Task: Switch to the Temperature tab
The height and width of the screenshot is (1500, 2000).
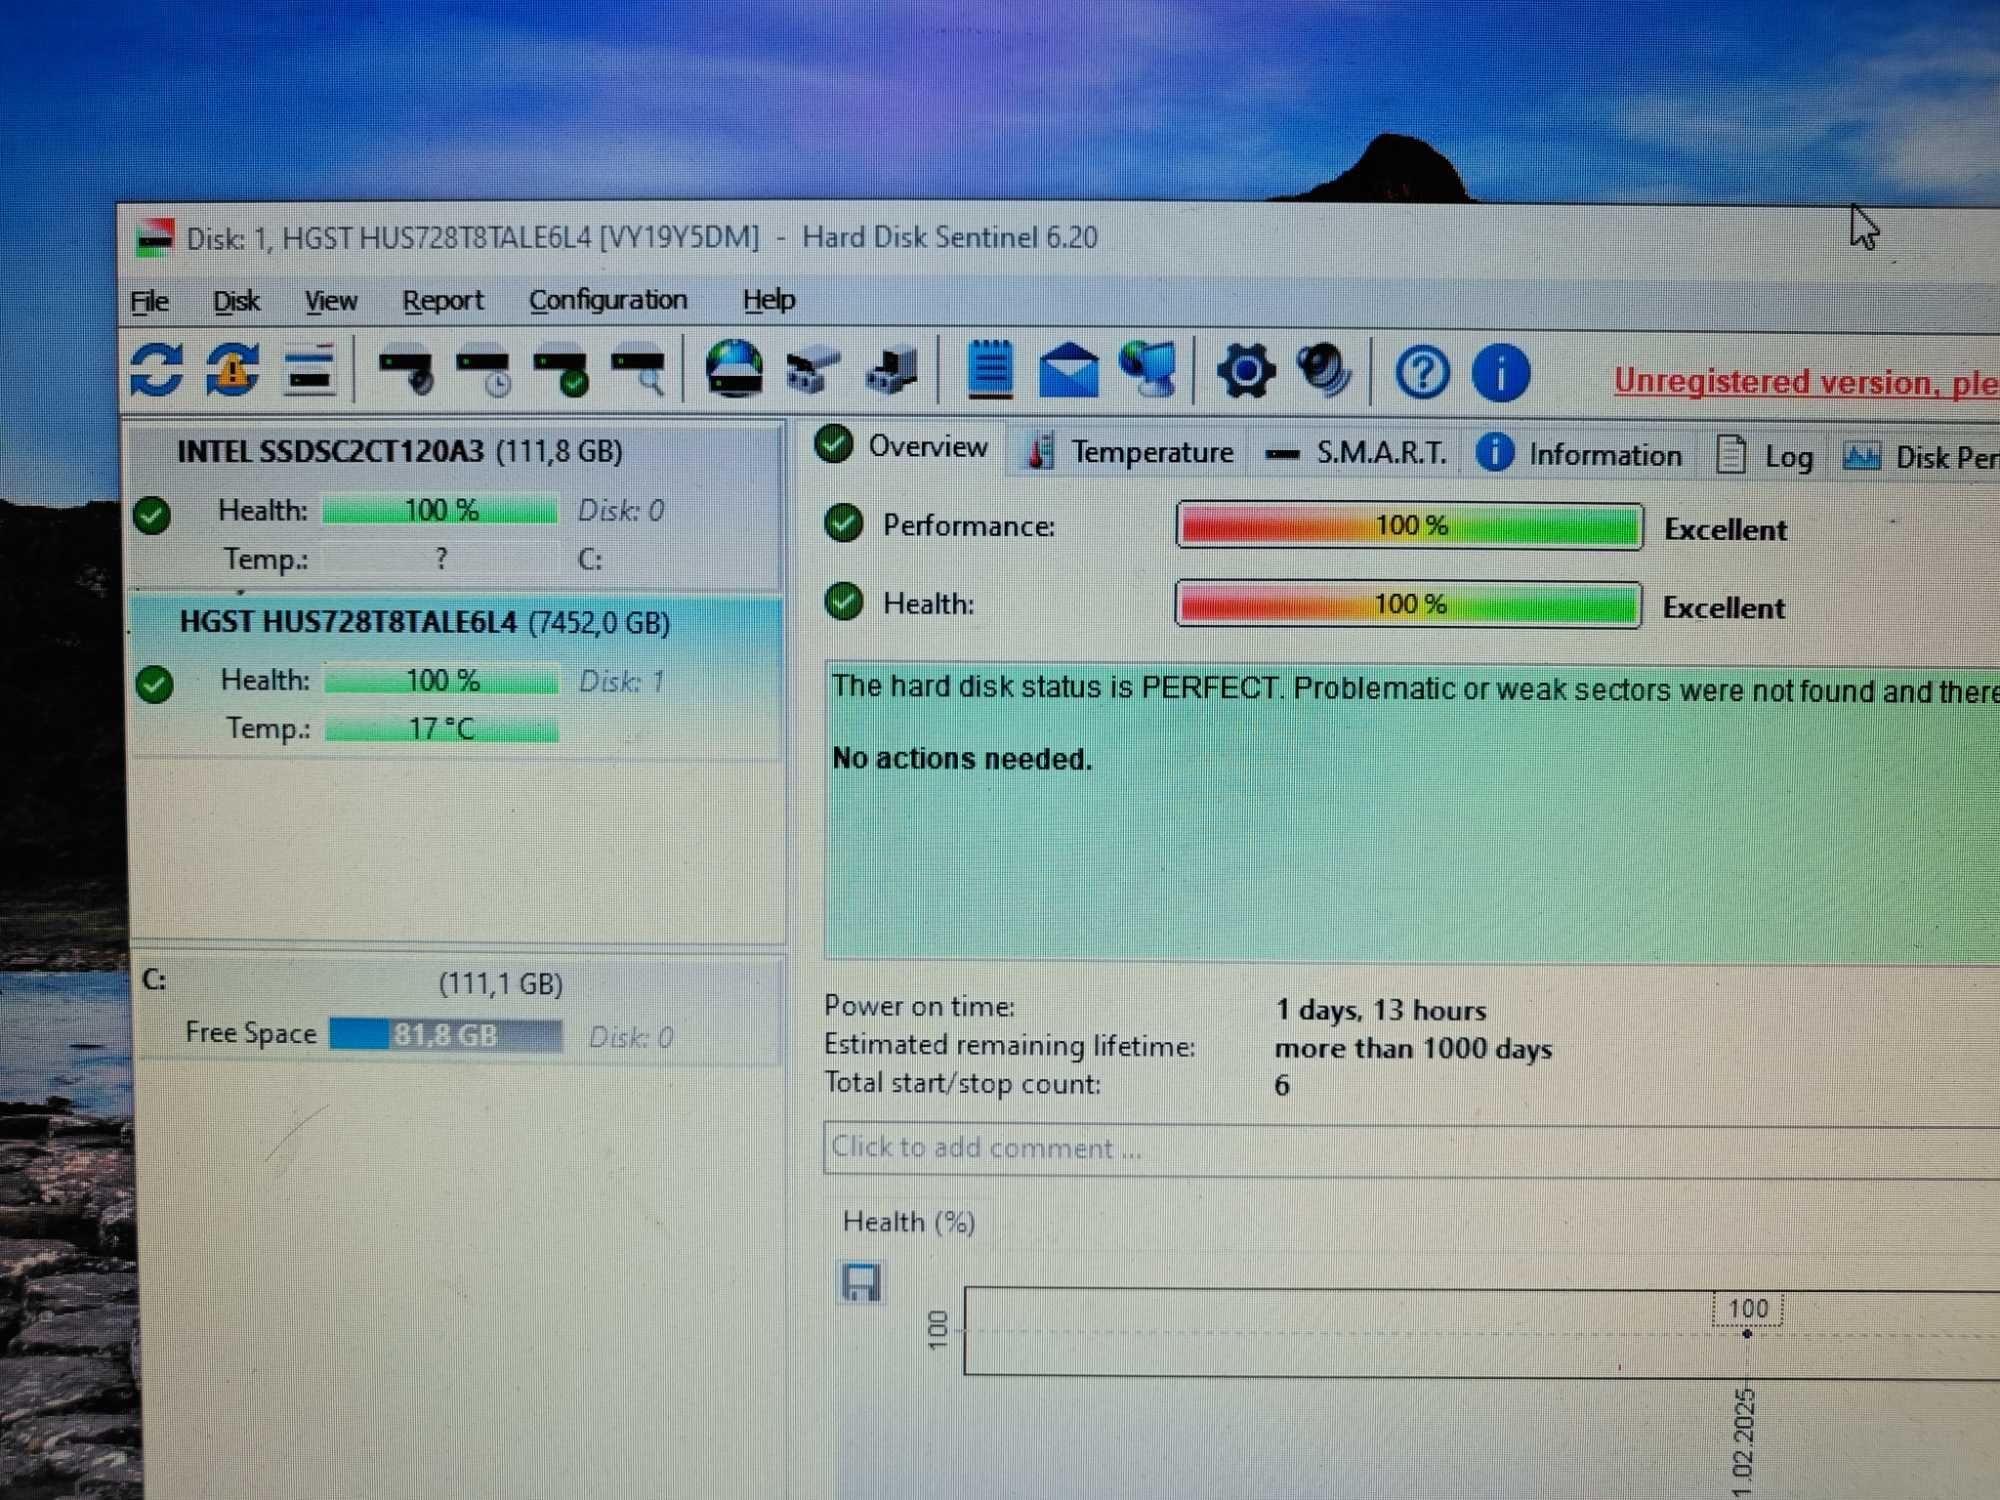Action: click(1131, 452)
